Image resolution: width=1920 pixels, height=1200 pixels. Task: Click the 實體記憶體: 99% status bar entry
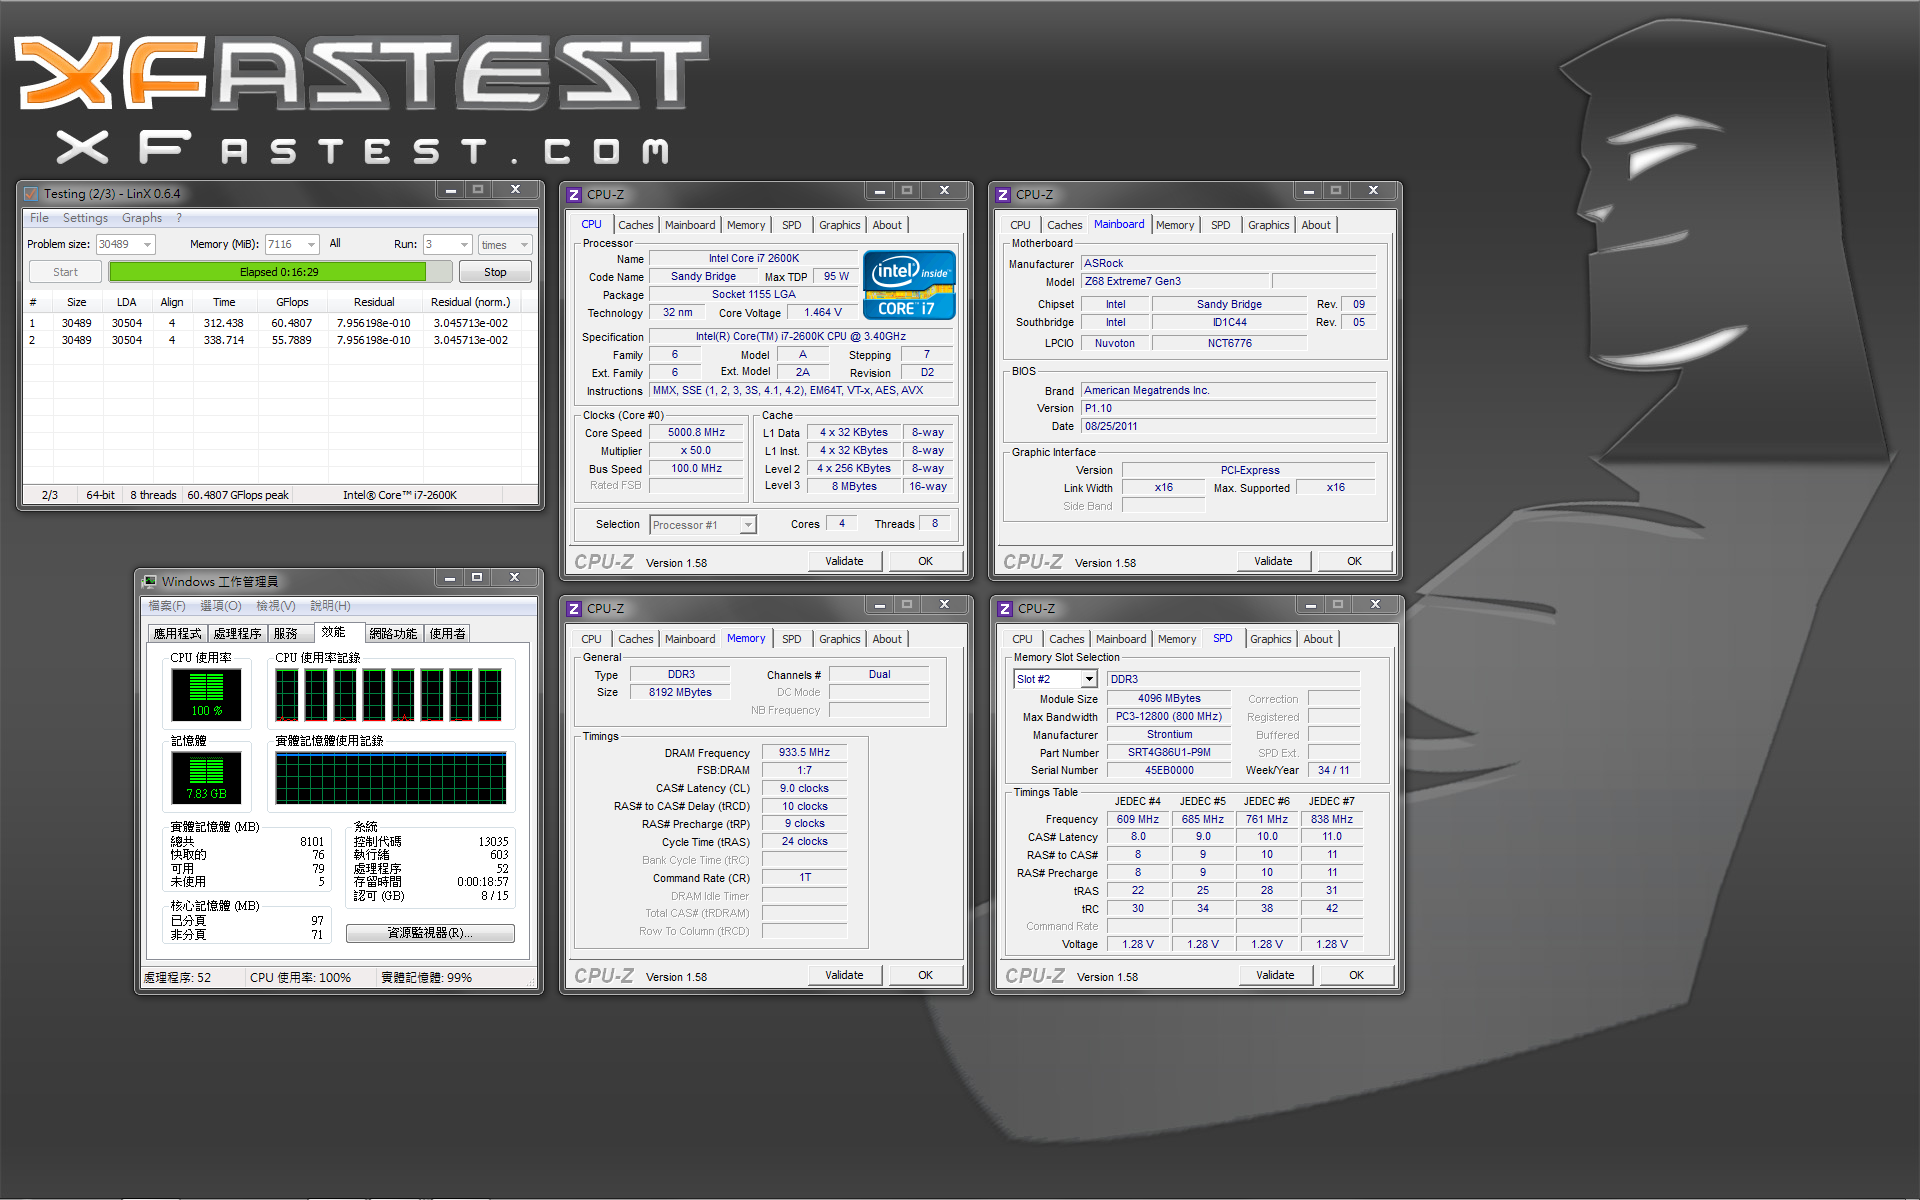426,978
